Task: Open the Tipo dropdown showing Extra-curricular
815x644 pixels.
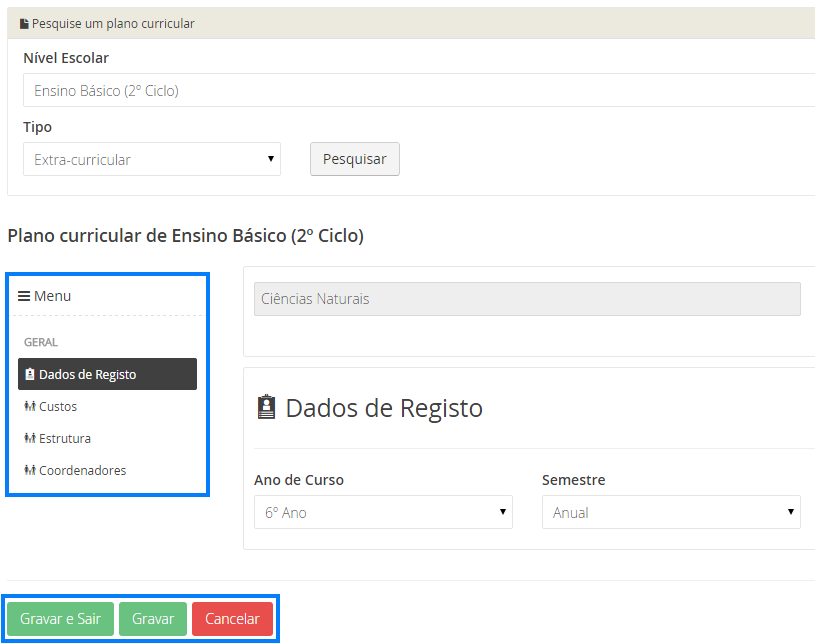Action: pyautogui.click(x=152, y=159)
